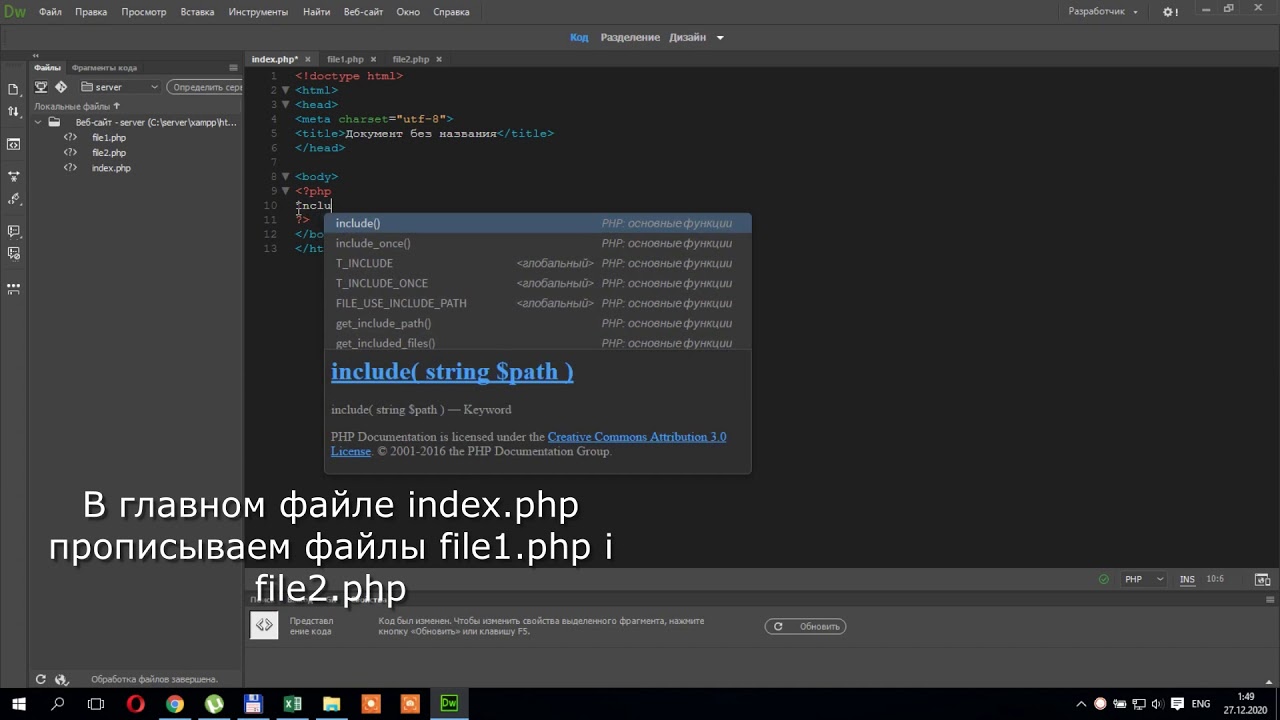Select file1.php in the Files panel
Screen dimensions: 1280x720
[x=109, y=137]
